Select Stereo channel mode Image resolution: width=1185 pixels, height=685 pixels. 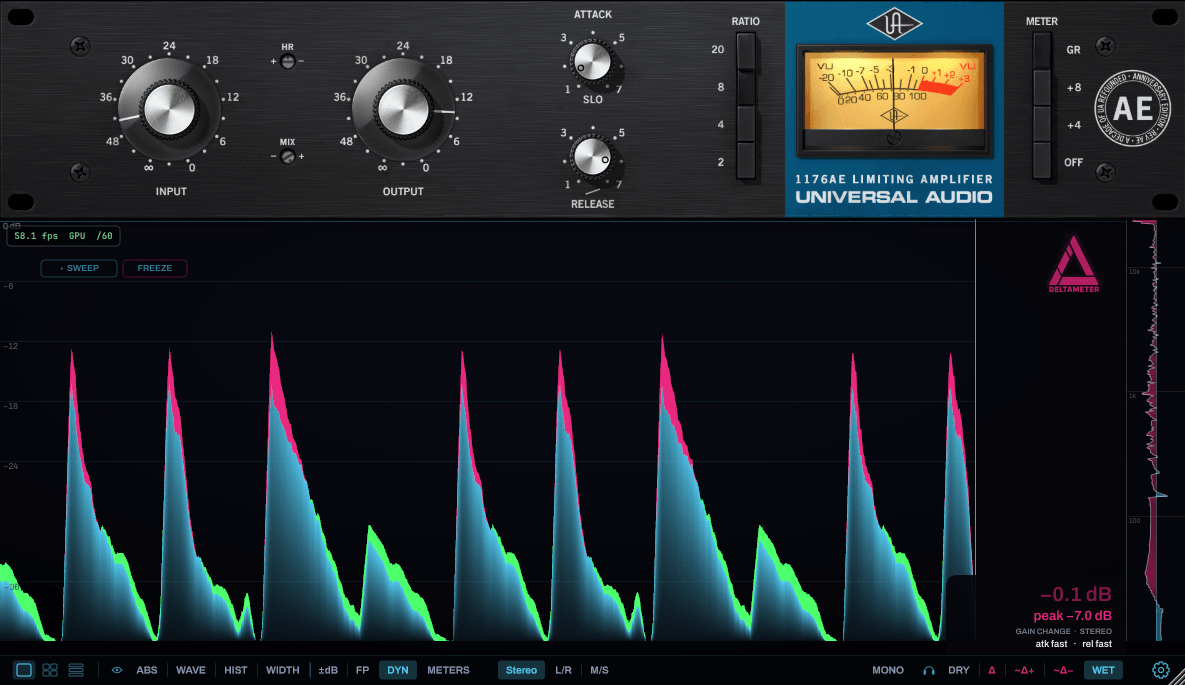(521, 670)
